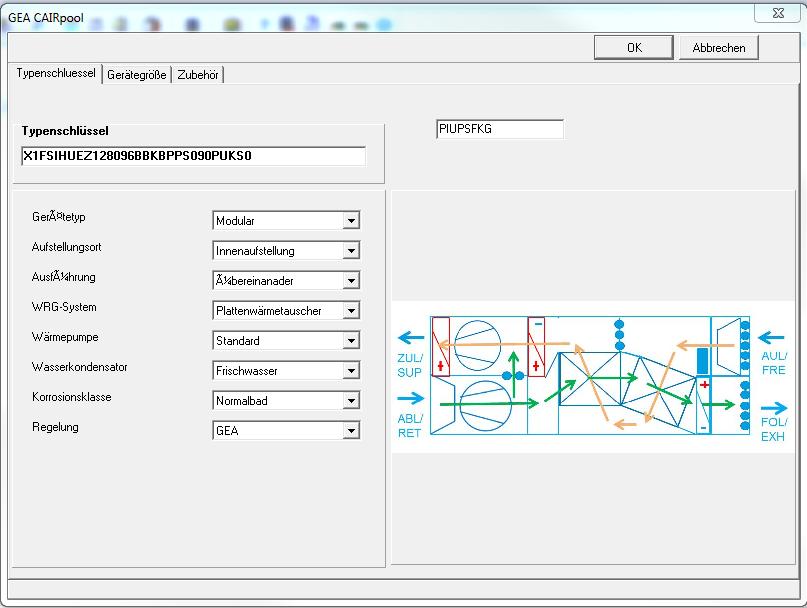807x608 pixels.
Task: Click the Standard combo box value
Action: tap(278, 340)
